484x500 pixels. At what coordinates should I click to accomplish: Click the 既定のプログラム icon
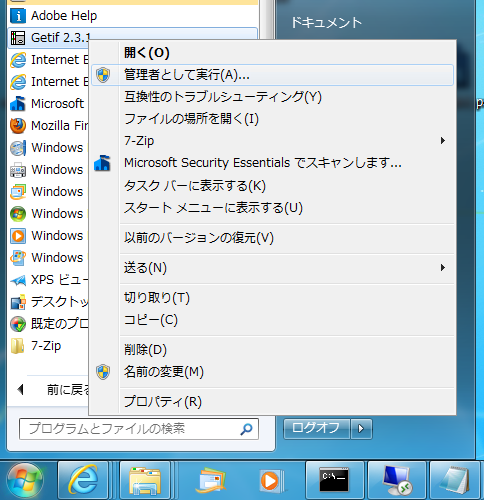(x=18, y=324)
